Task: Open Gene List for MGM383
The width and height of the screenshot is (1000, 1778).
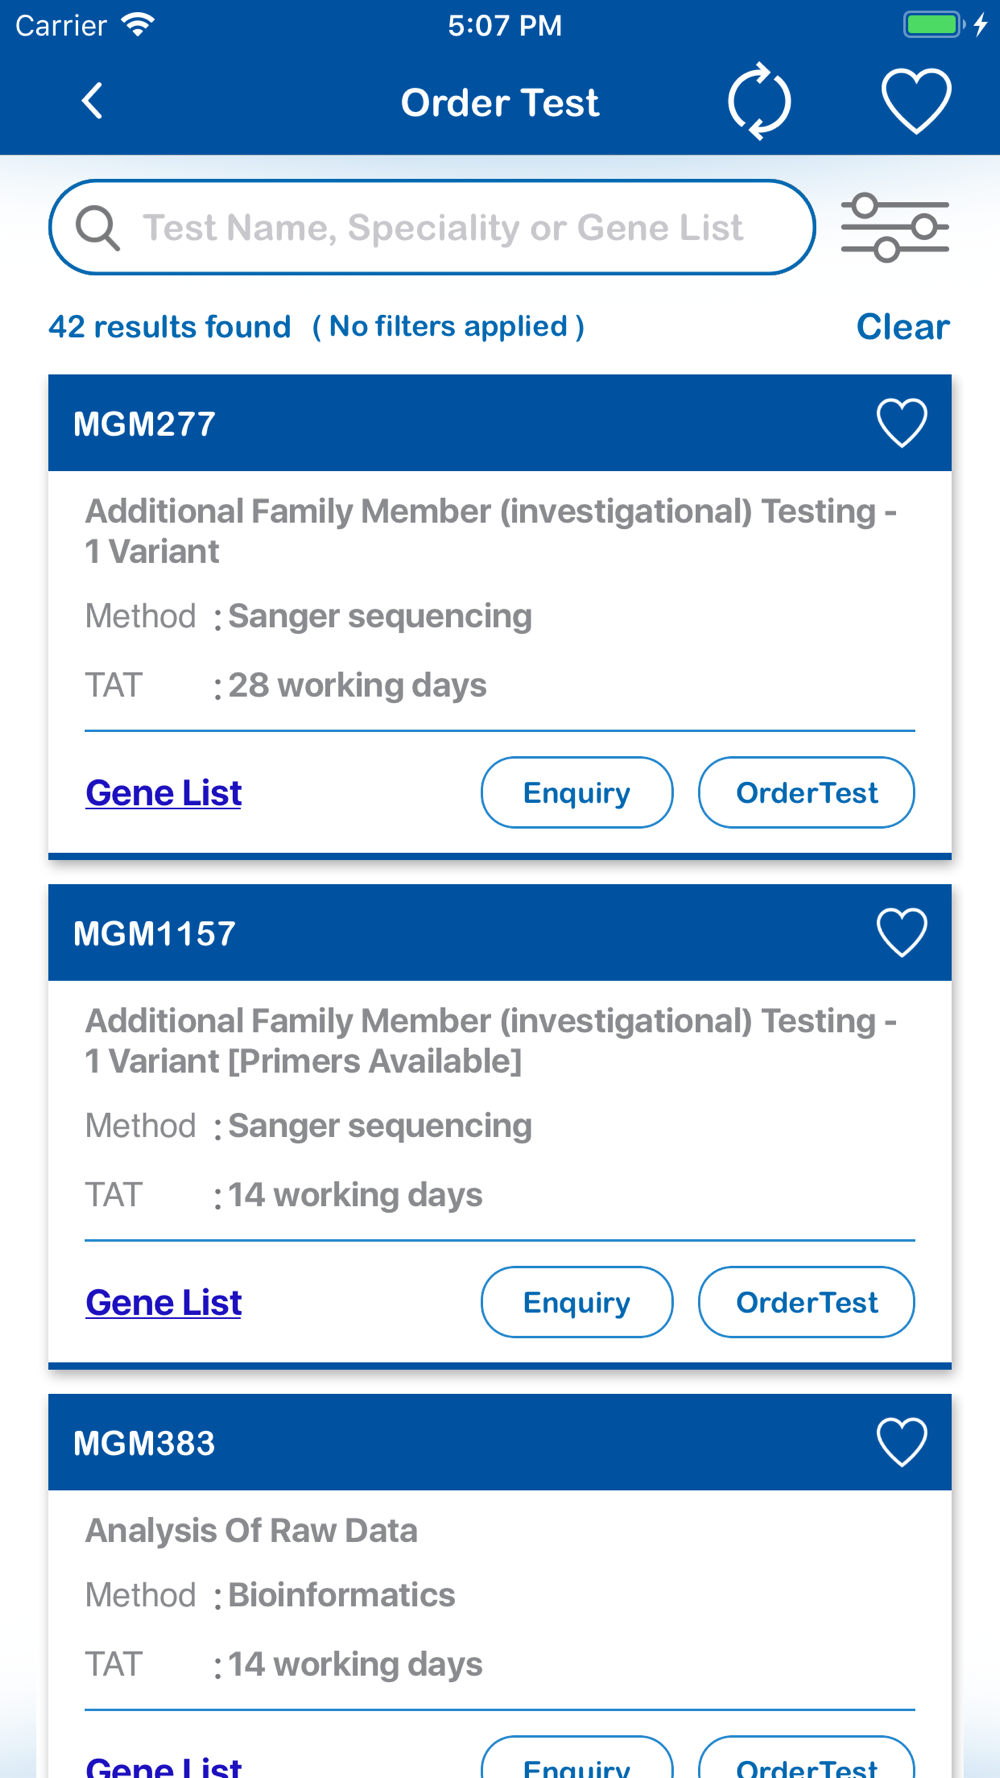Action: coord(164,1766)
